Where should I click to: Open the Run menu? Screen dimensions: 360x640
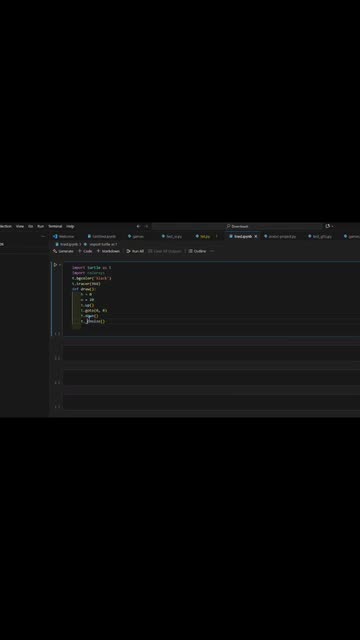coord(40,226)
